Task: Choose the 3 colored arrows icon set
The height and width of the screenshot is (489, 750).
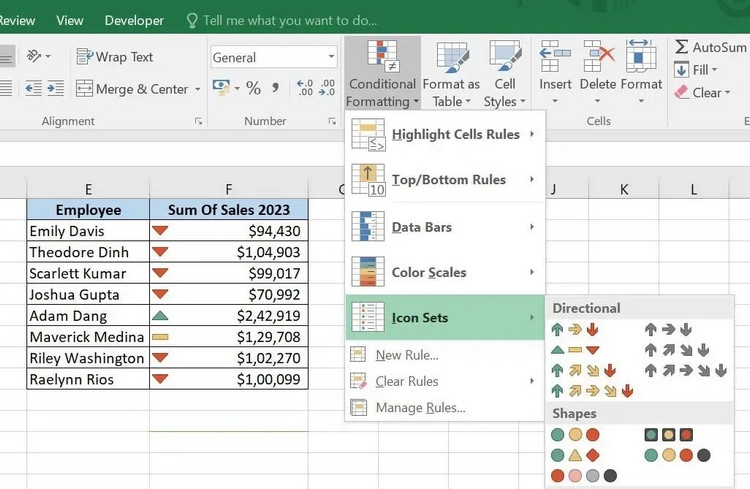Action: pos(575,329)
